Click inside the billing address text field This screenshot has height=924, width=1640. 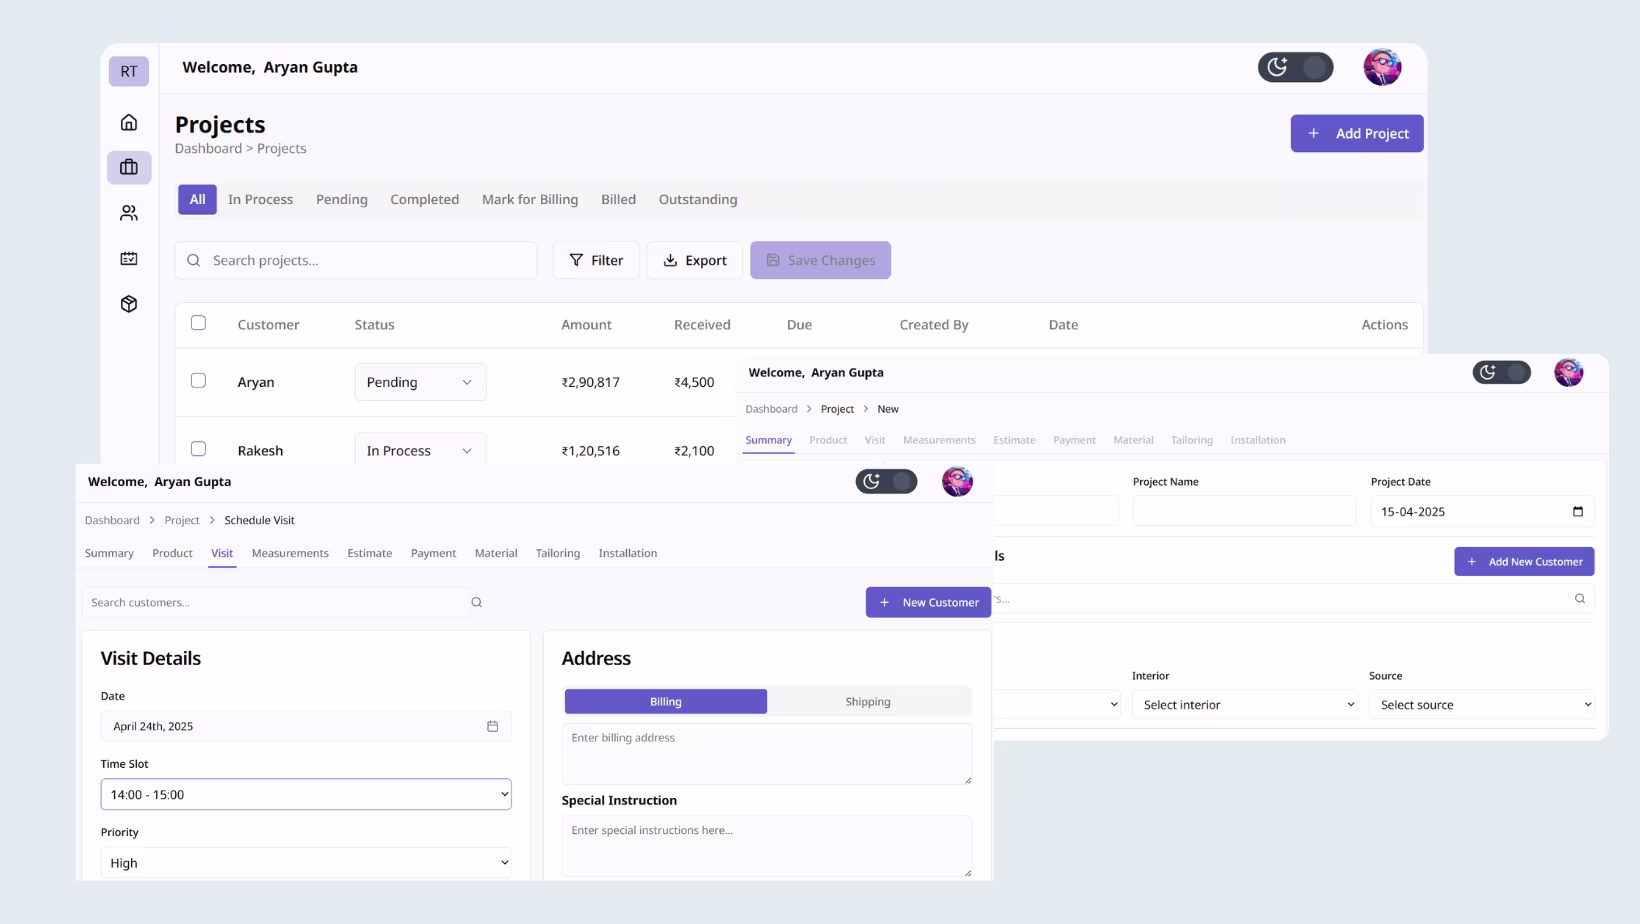[766, 753]
